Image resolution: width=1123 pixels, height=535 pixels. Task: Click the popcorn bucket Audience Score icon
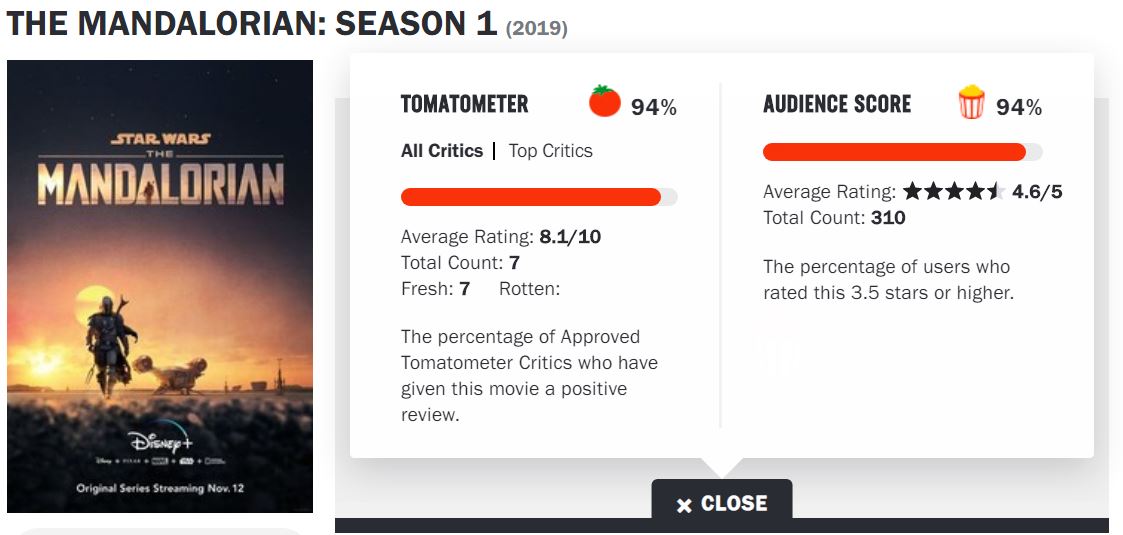tap(971, 103)
